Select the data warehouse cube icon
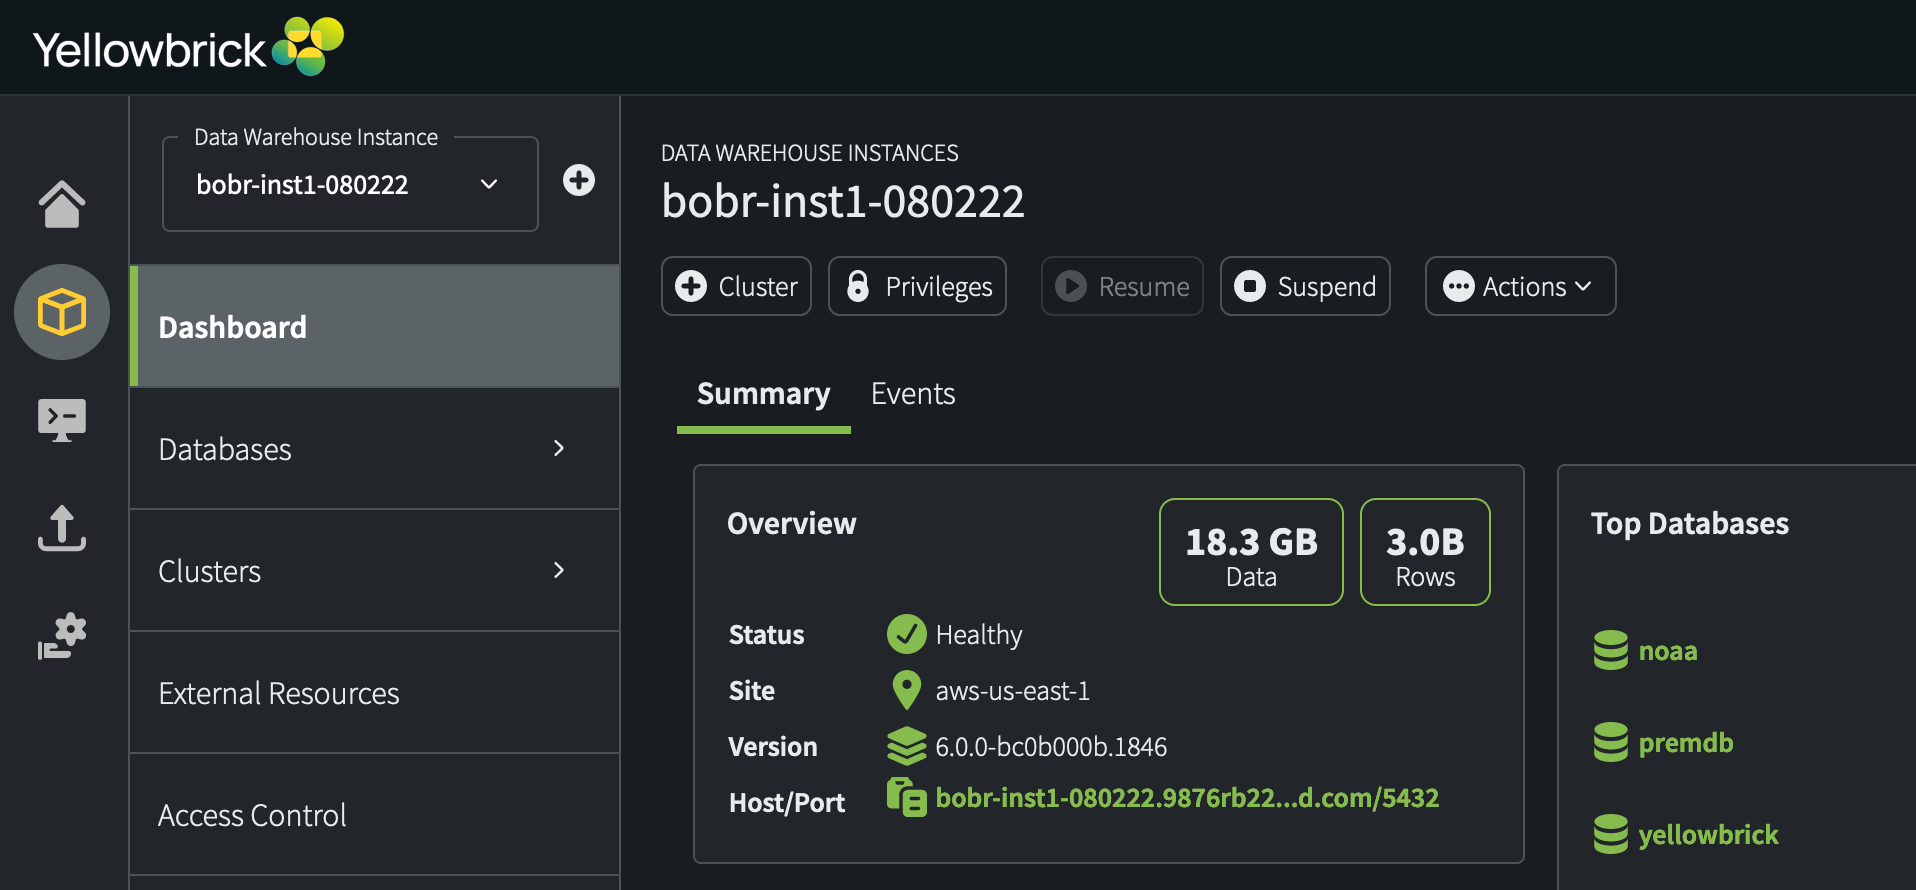The width and height of the screenshot is (1916, 890). tap(62, 312)
